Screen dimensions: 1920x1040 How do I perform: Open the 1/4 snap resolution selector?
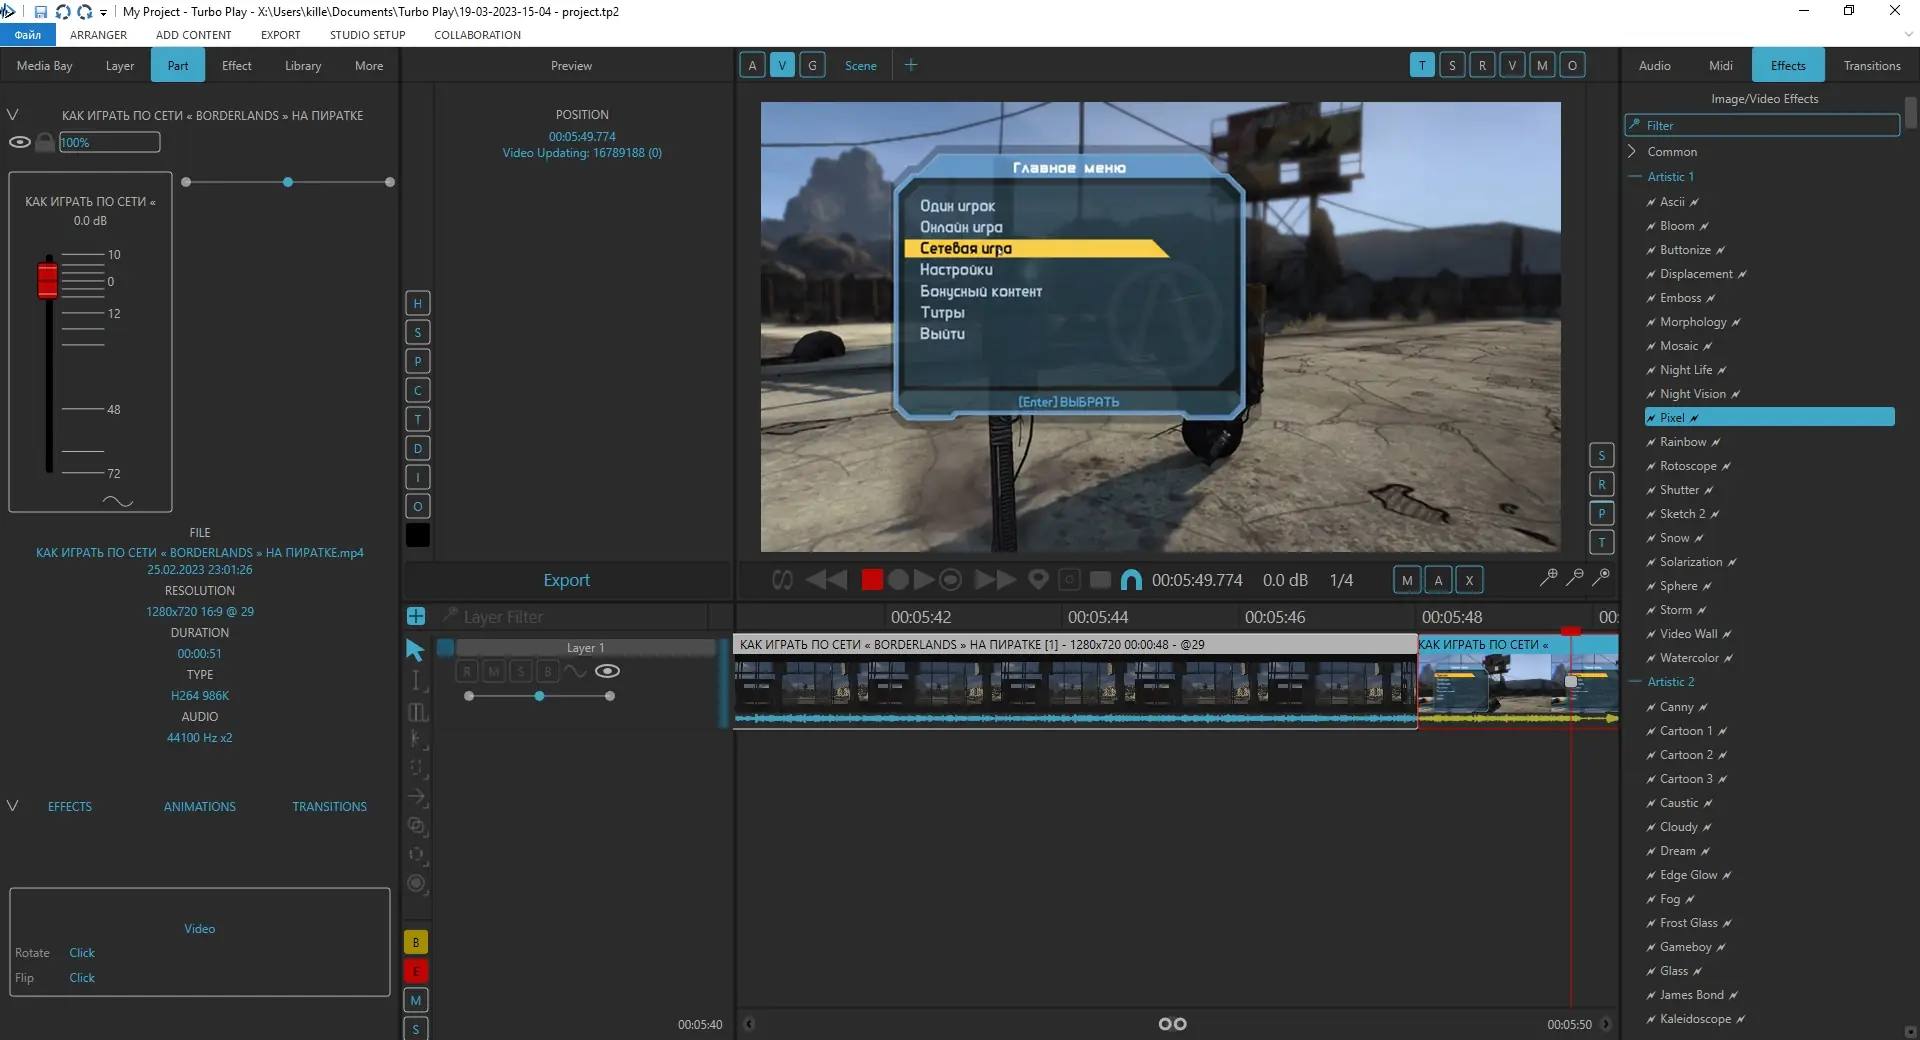(1341, 580)
